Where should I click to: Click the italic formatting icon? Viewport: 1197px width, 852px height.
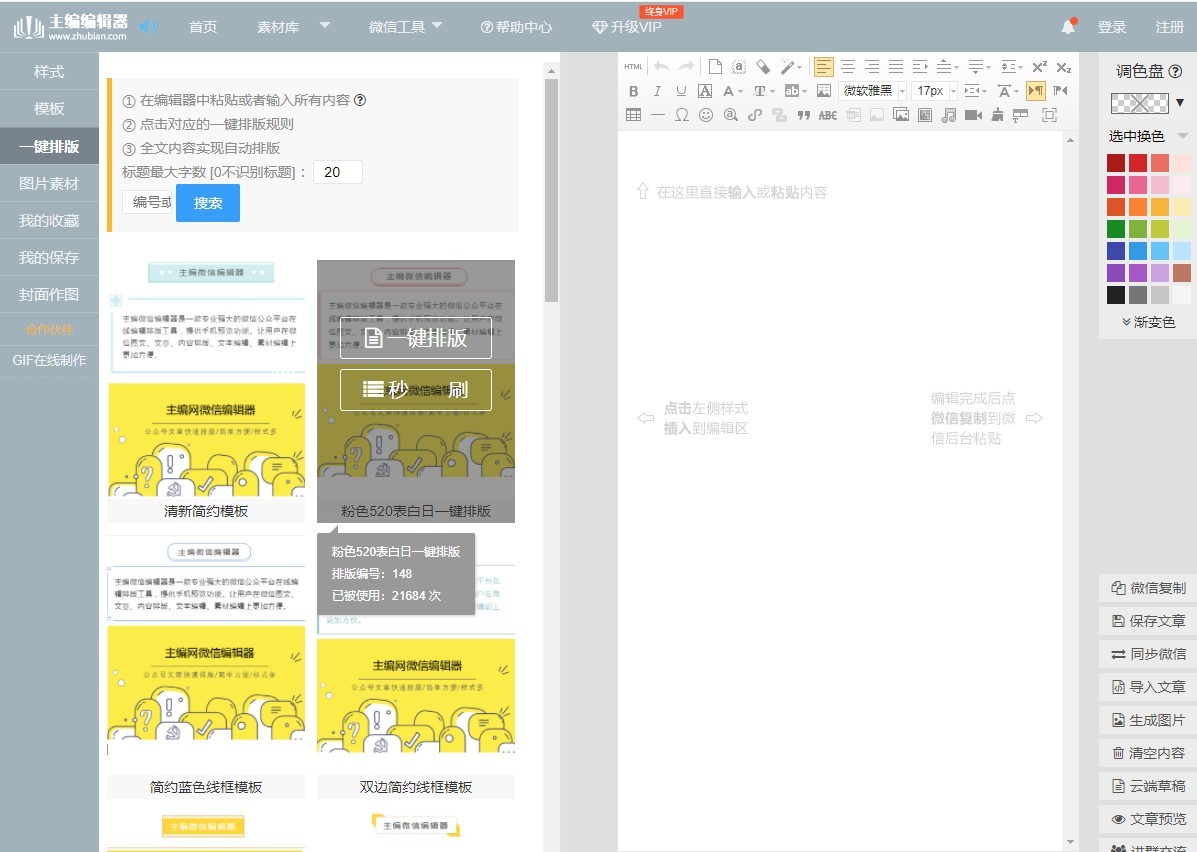[656, 90]
